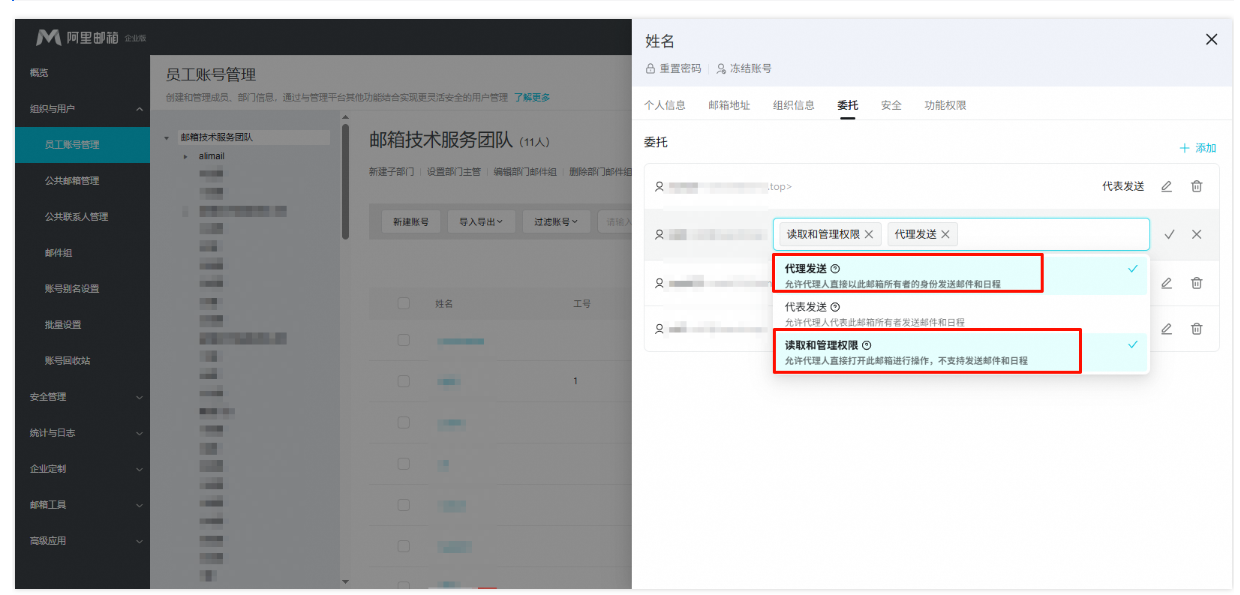Click the 新建账号 button
This screenshot has height=595, width=1240.
(x=410, y=222)
